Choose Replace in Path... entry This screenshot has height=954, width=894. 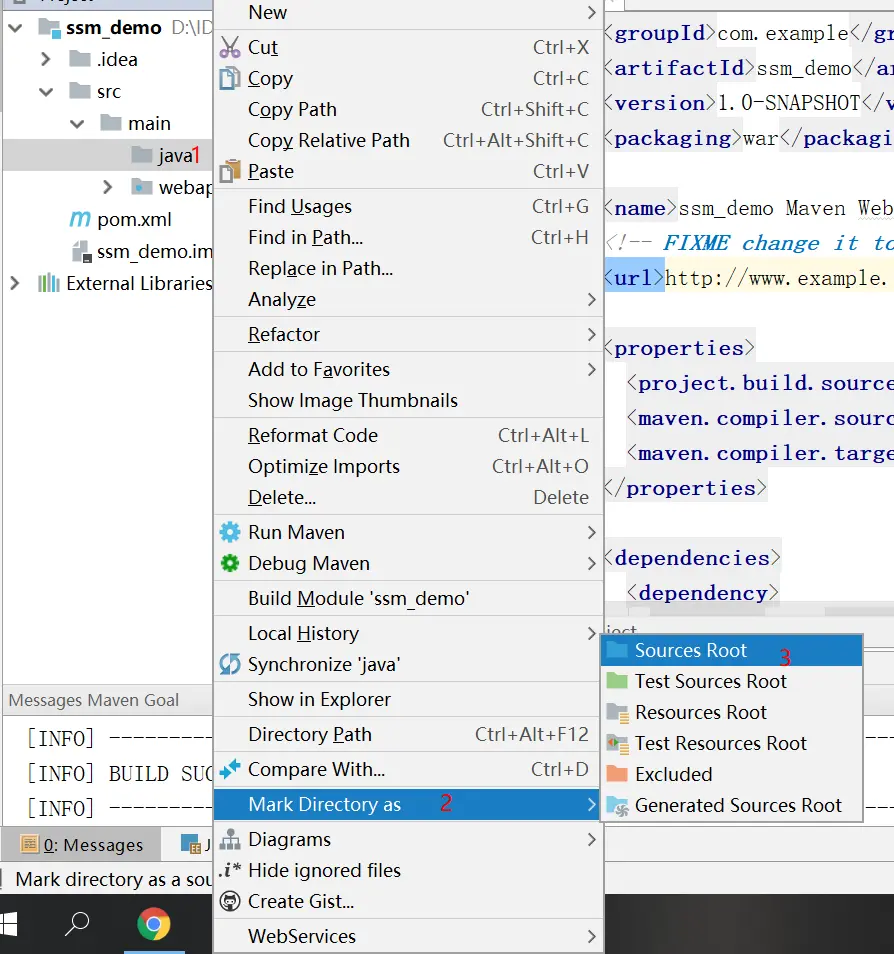coord(408,268)
